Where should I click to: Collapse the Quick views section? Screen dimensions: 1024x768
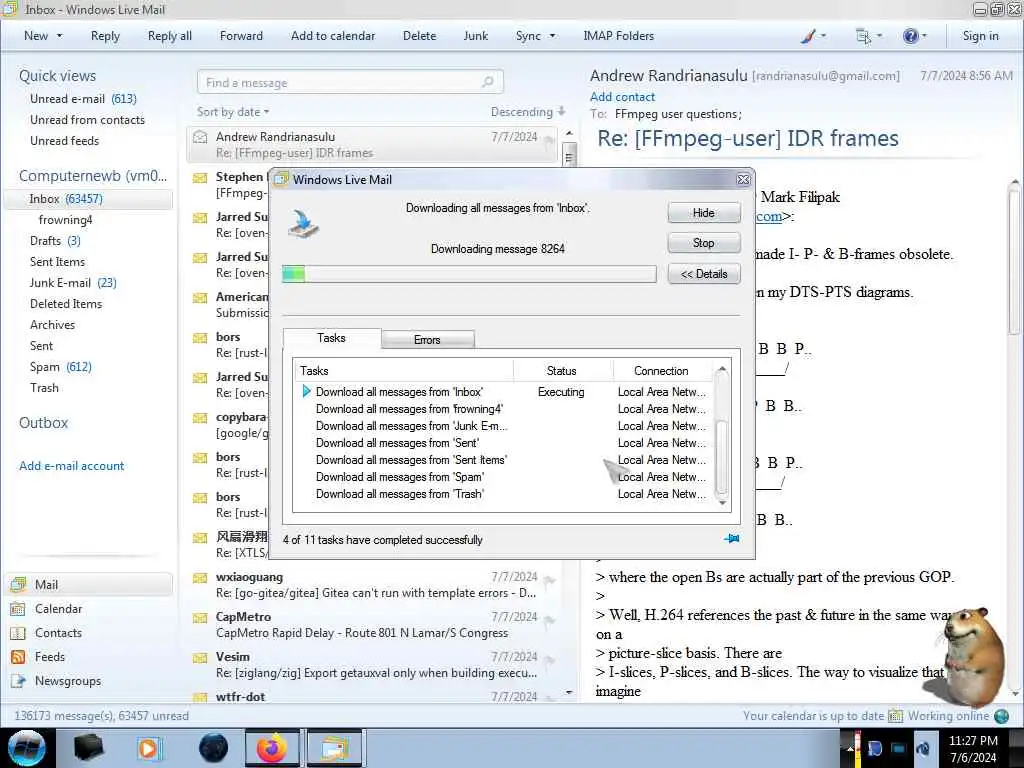(57, 76)
